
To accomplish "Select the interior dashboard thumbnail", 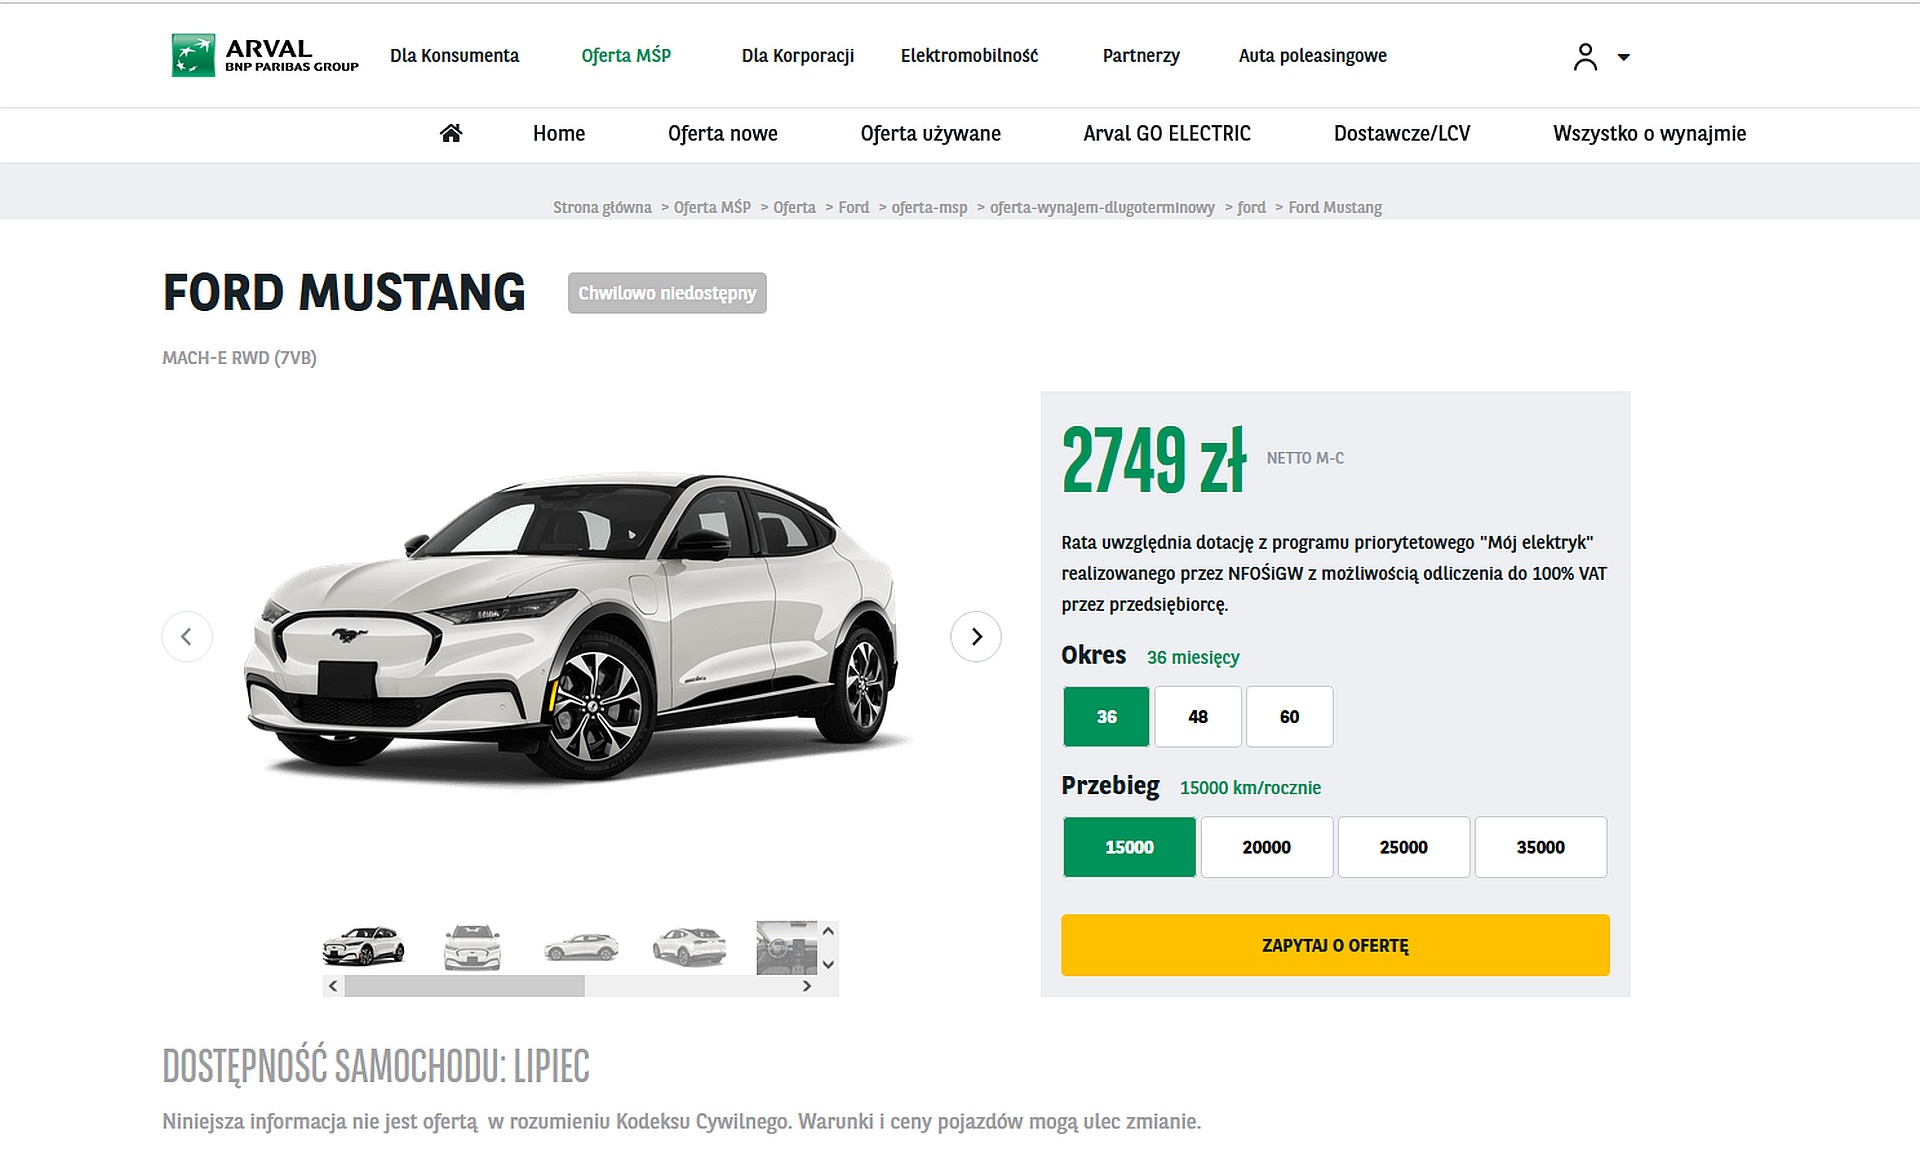I will 787,947.
